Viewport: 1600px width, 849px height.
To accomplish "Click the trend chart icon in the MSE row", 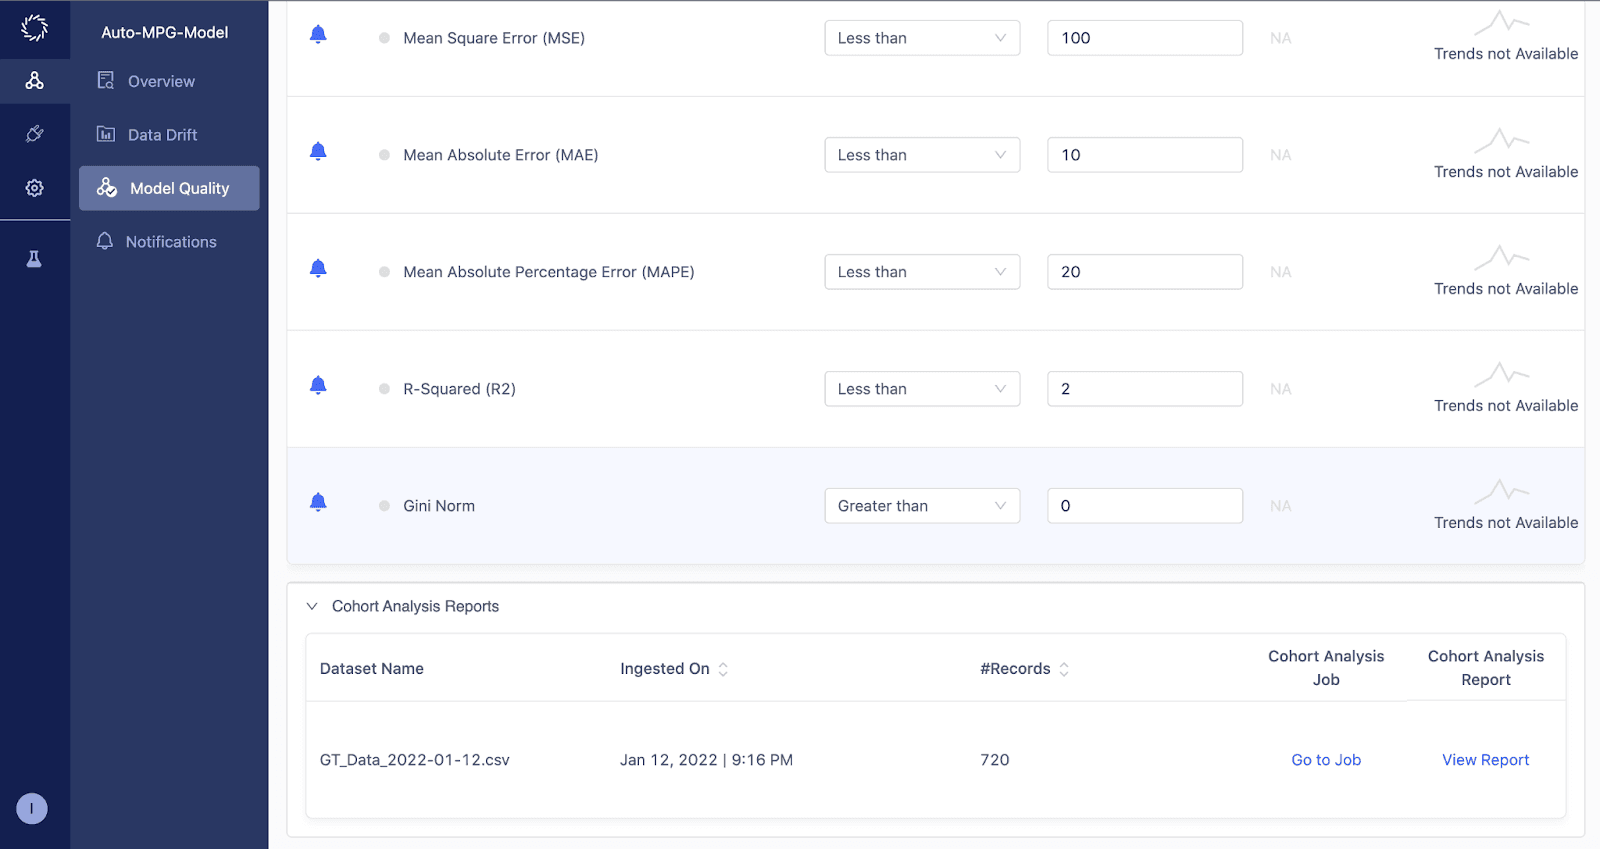I will pos(1502,22).
